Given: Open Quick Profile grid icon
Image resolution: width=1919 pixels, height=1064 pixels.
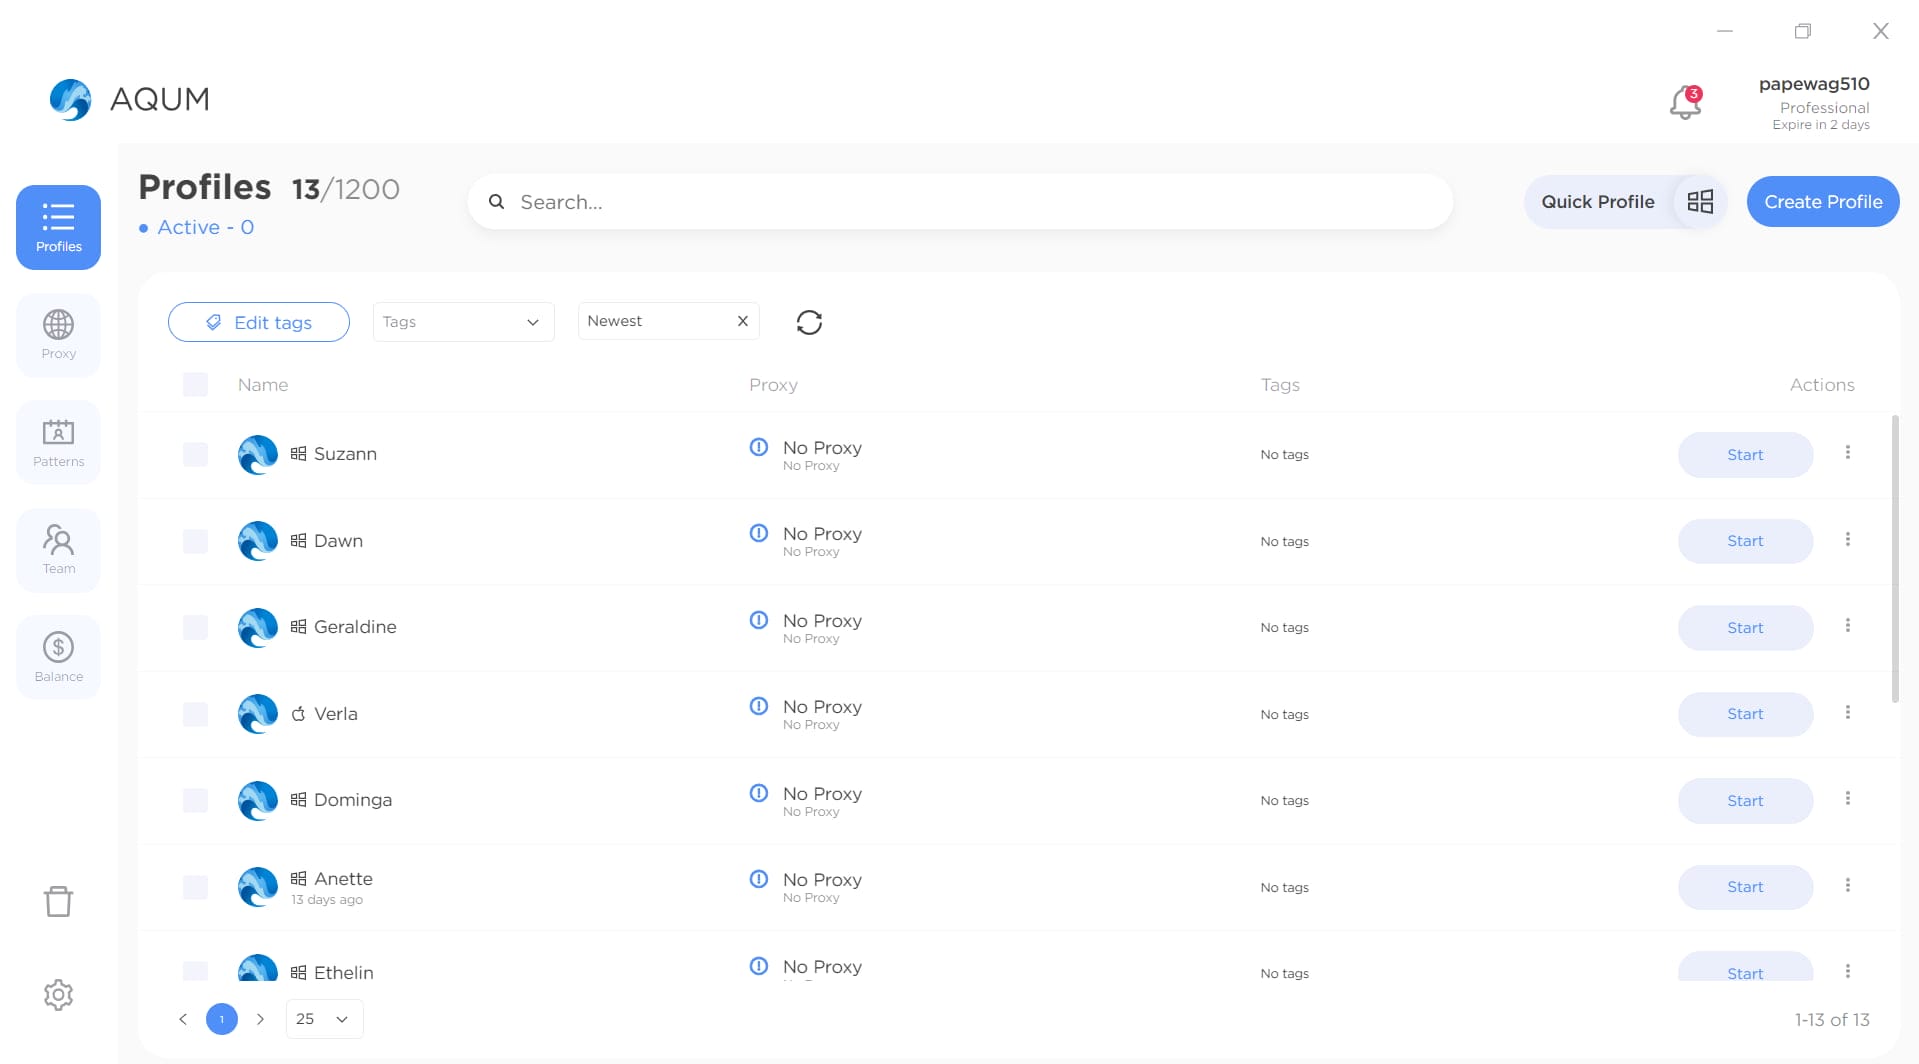Looking at the screenshot, I should 1700,202.
